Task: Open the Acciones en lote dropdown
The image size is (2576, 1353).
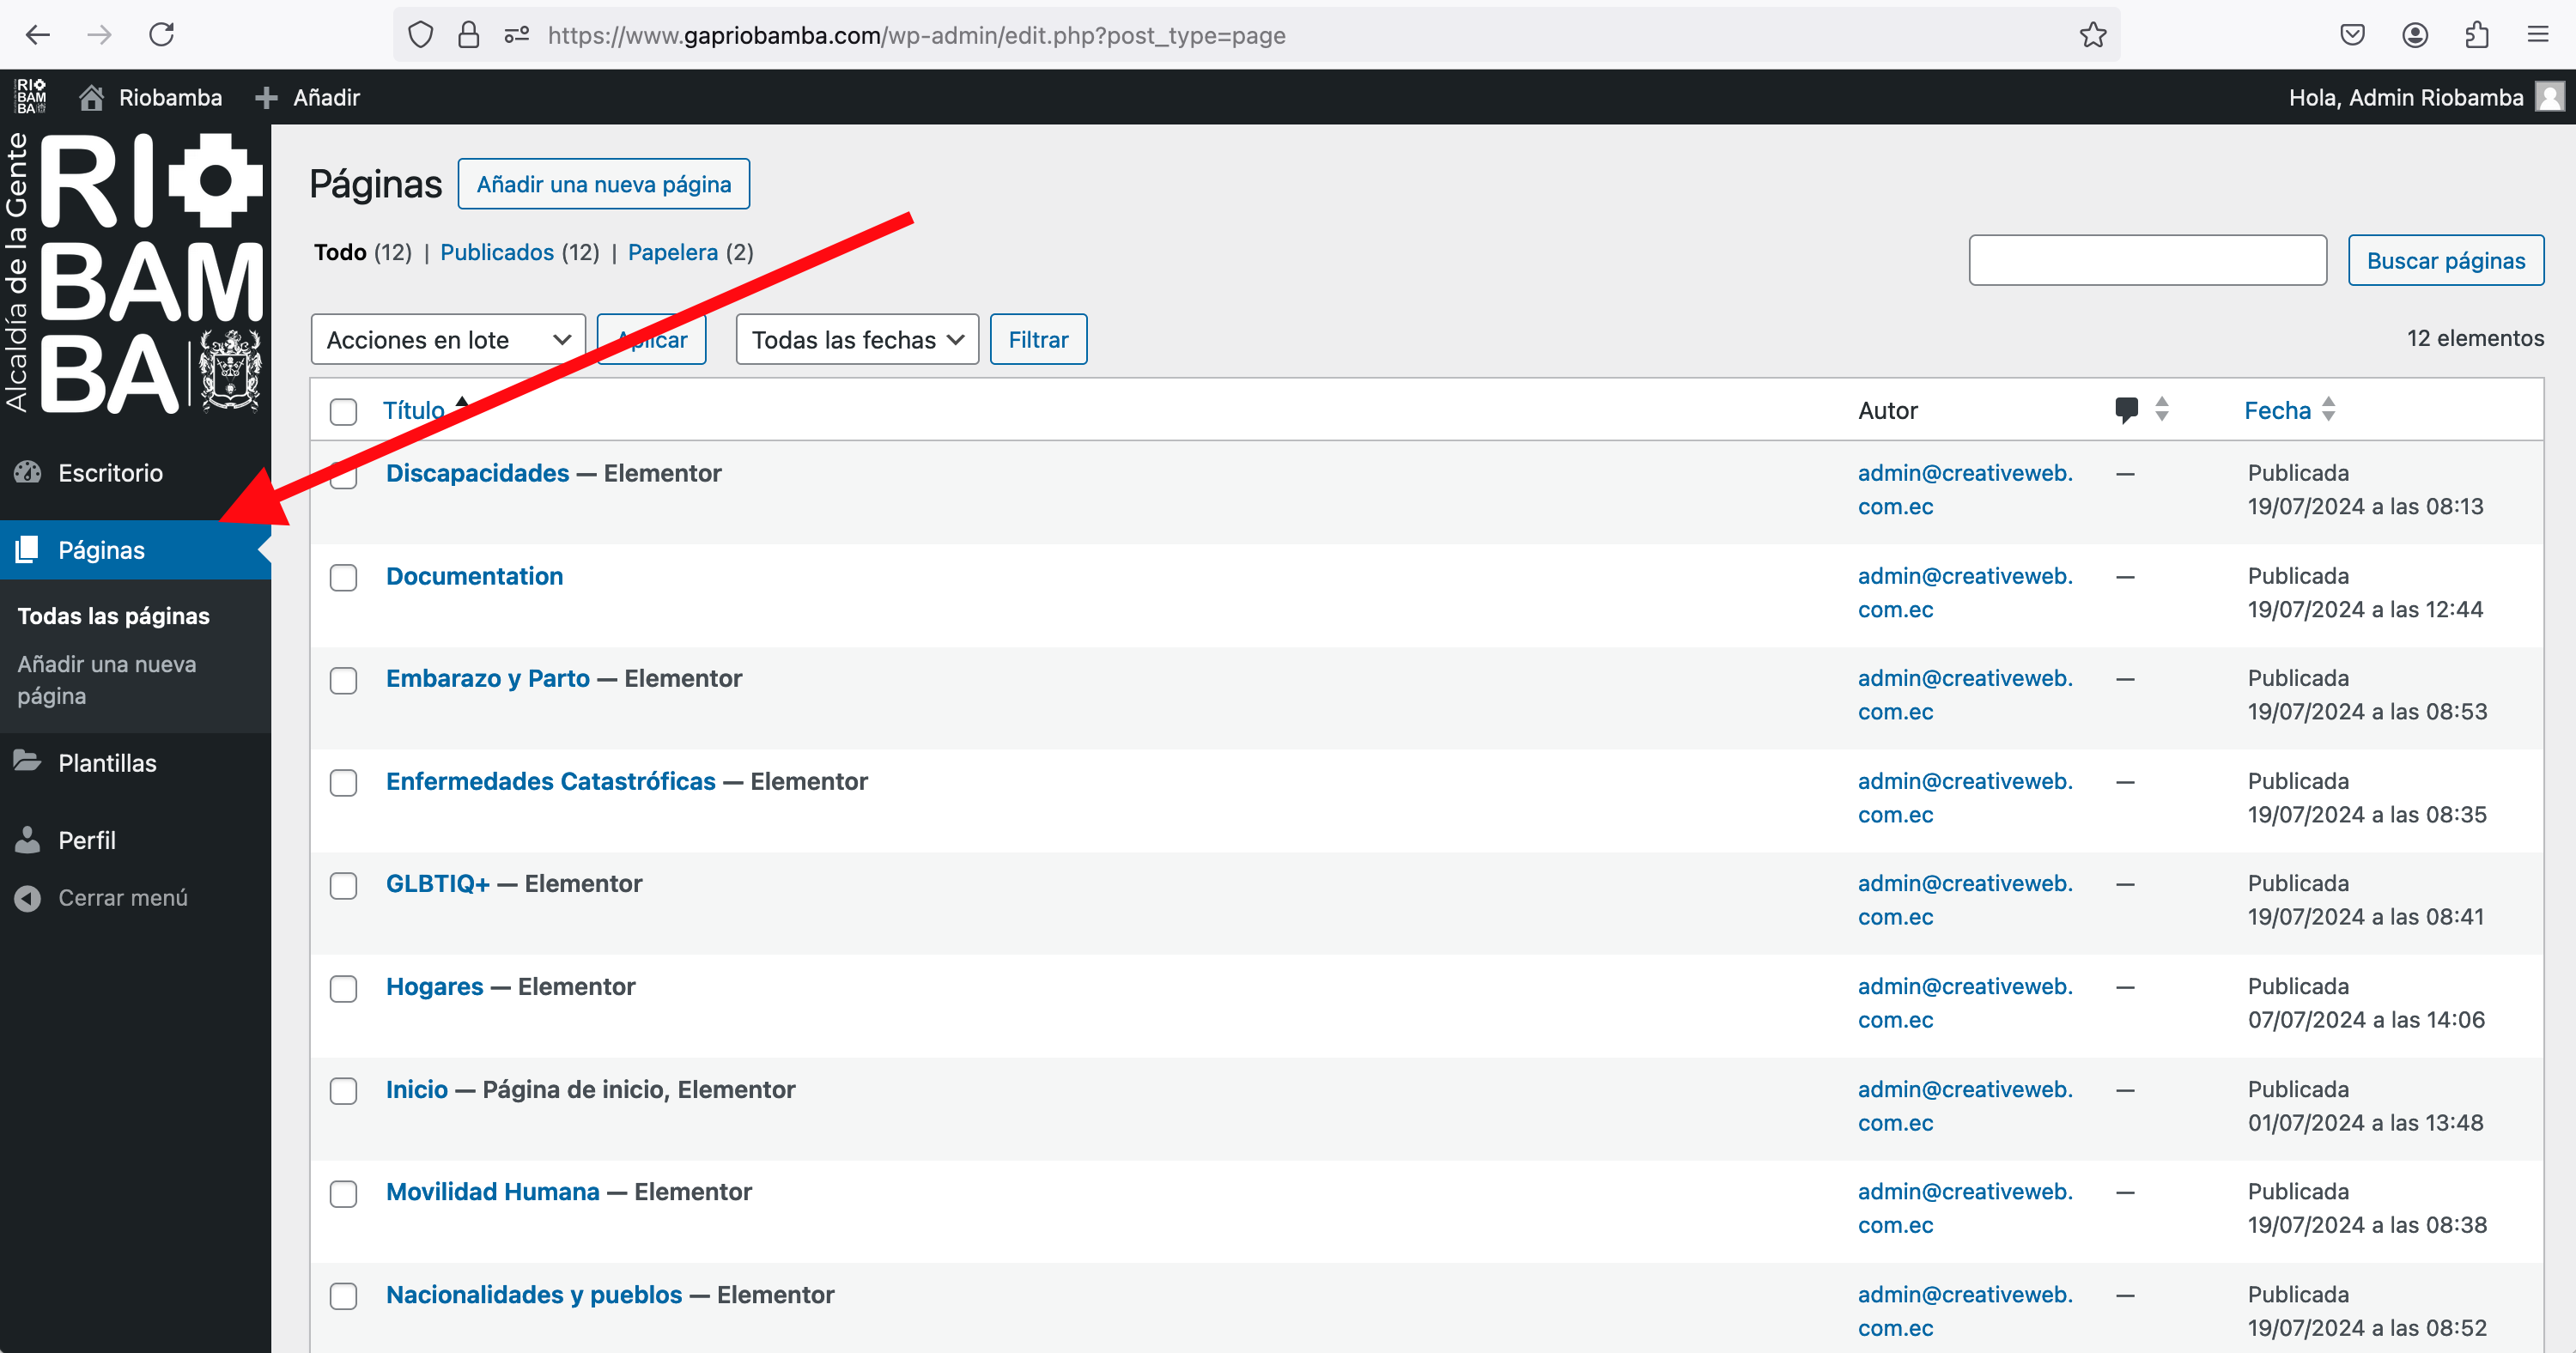Action: [447, 340]
